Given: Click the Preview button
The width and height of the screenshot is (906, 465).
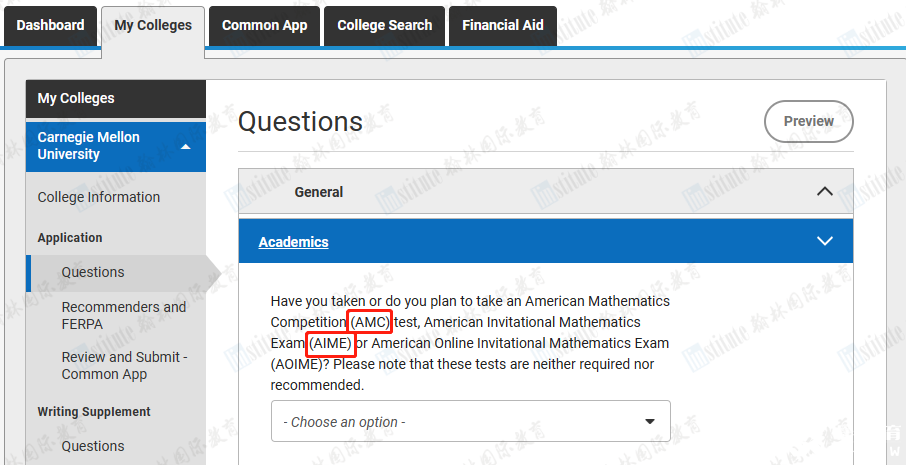Looking at the screenshot, I should 808,121.
